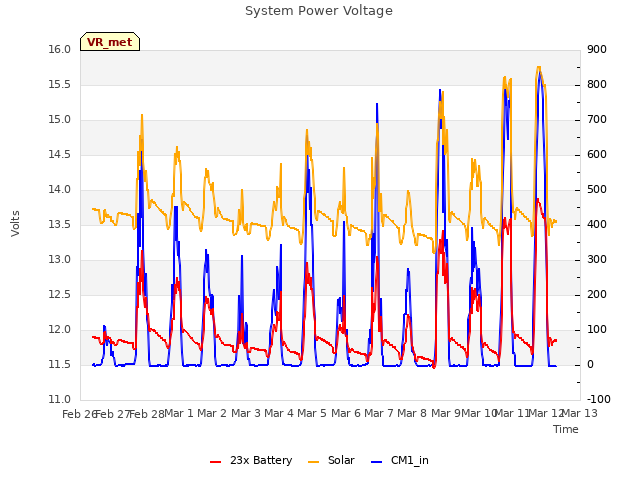
Task: Toggle the CM1_in legend entry
Action: [400, 460]
